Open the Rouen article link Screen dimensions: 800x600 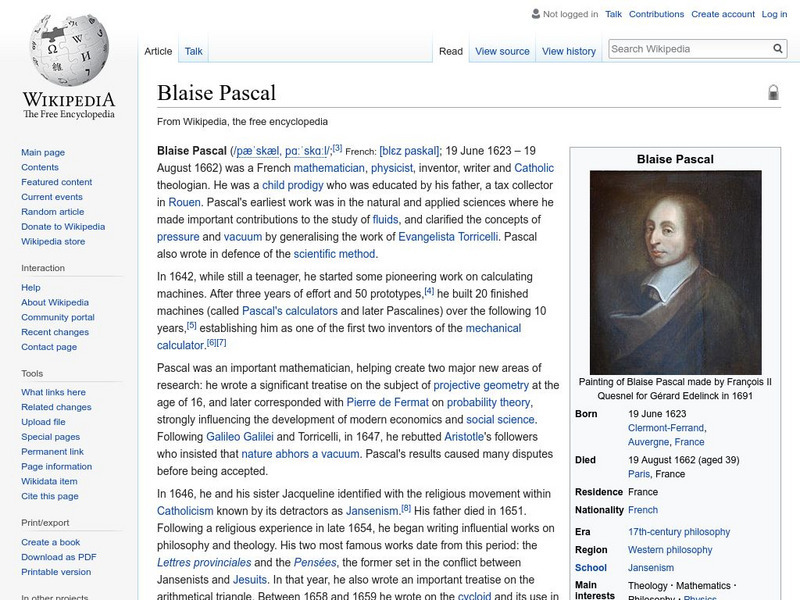[184, 202]
